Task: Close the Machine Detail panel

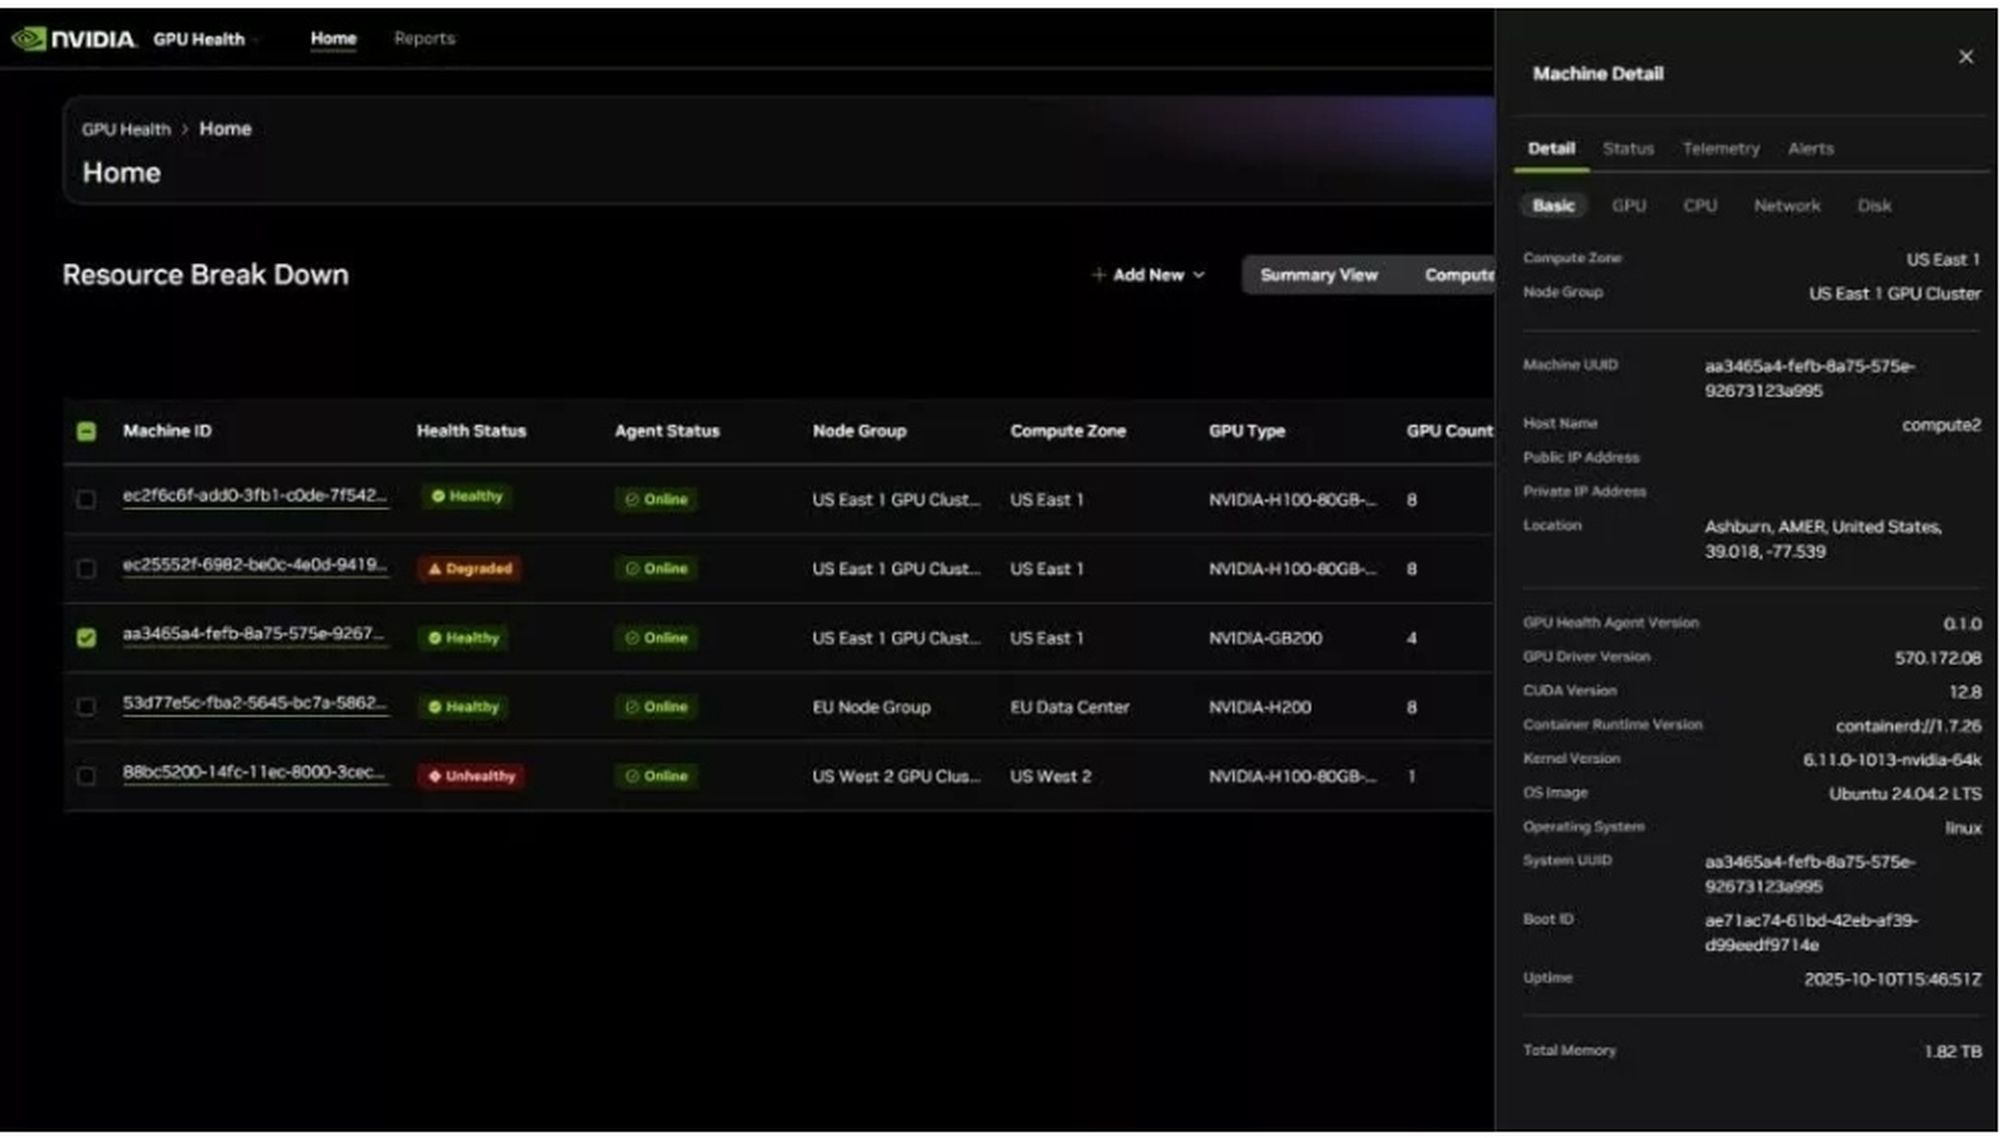Action: (x=1965, y=57)
